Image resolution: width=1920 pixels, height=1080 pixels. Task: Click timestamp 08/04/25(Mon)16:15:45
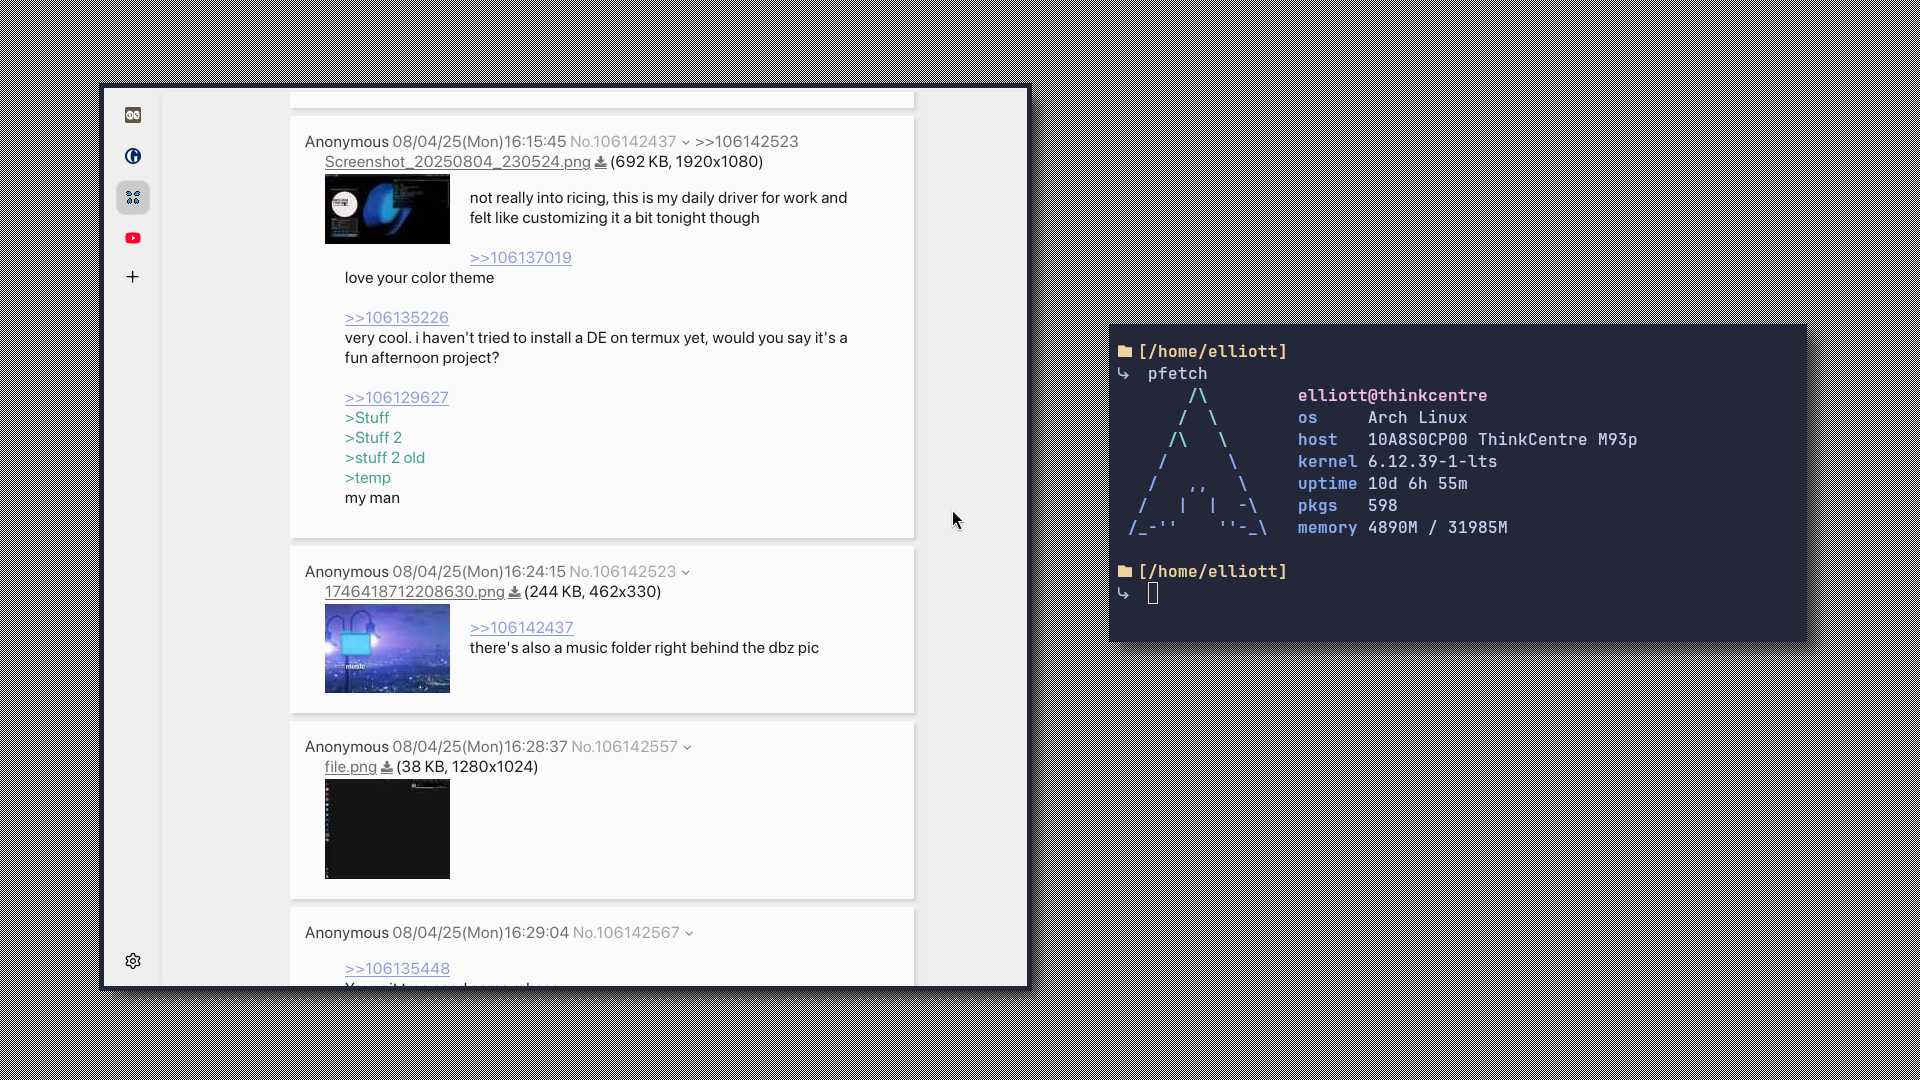pyautogui.click(x=479, y=142)
